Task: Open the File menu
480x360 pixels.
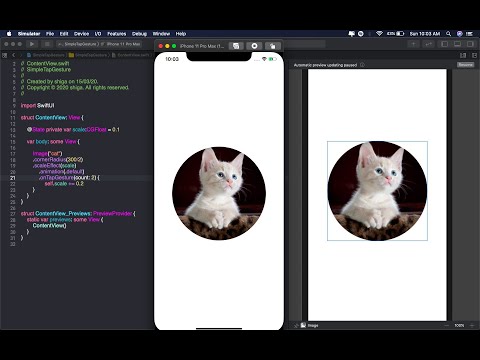Action: [x=50, y=34]
